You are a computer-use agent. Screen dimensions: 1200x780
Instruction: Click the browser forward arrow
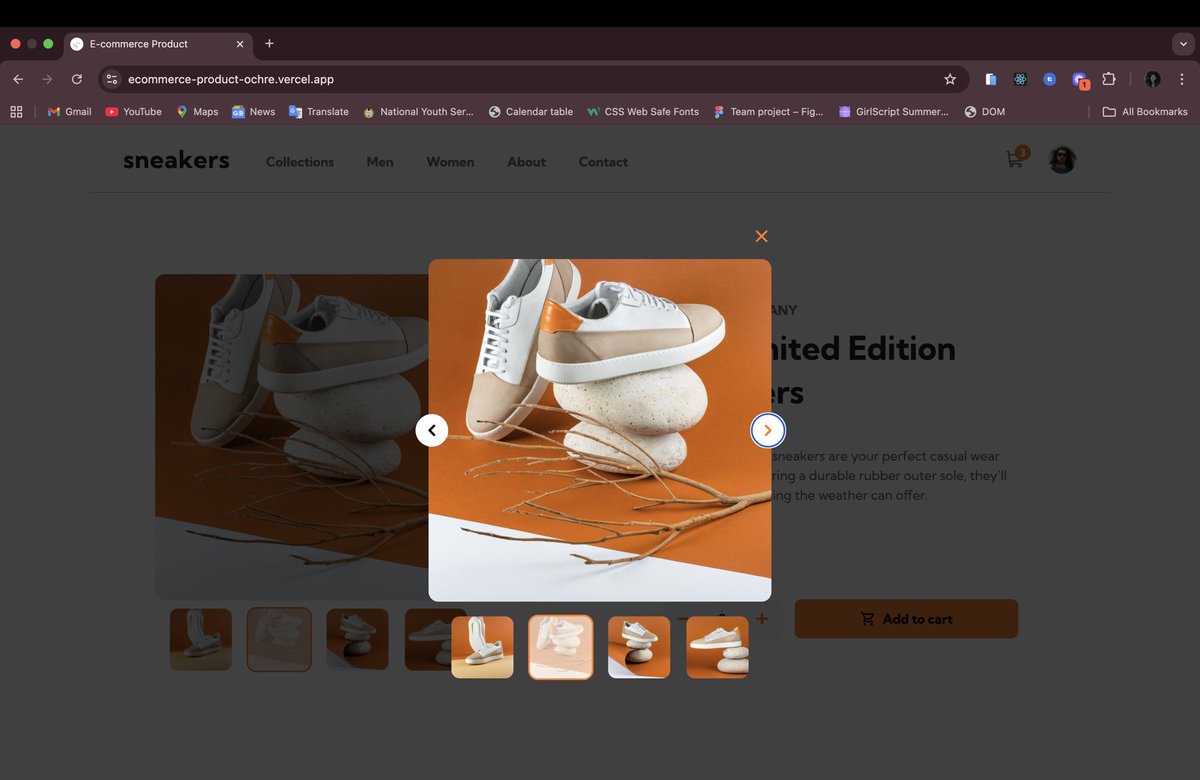point(47,79)
